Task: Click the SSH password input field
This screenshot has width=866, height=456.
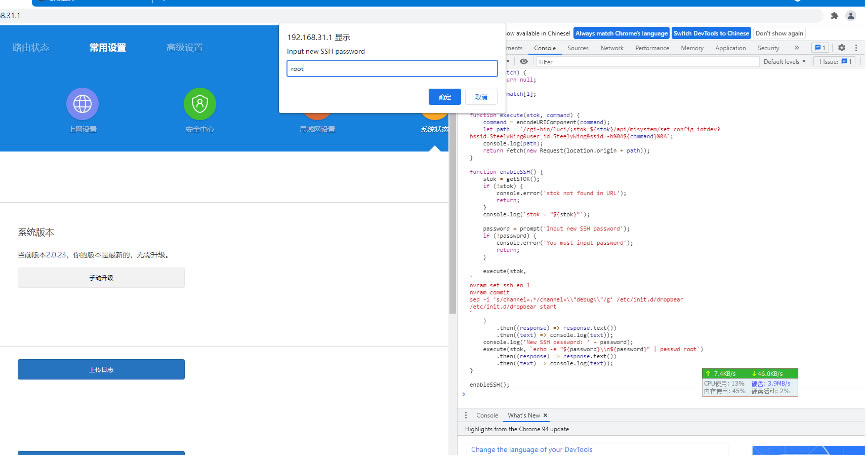Action: [x=391, y=69]
